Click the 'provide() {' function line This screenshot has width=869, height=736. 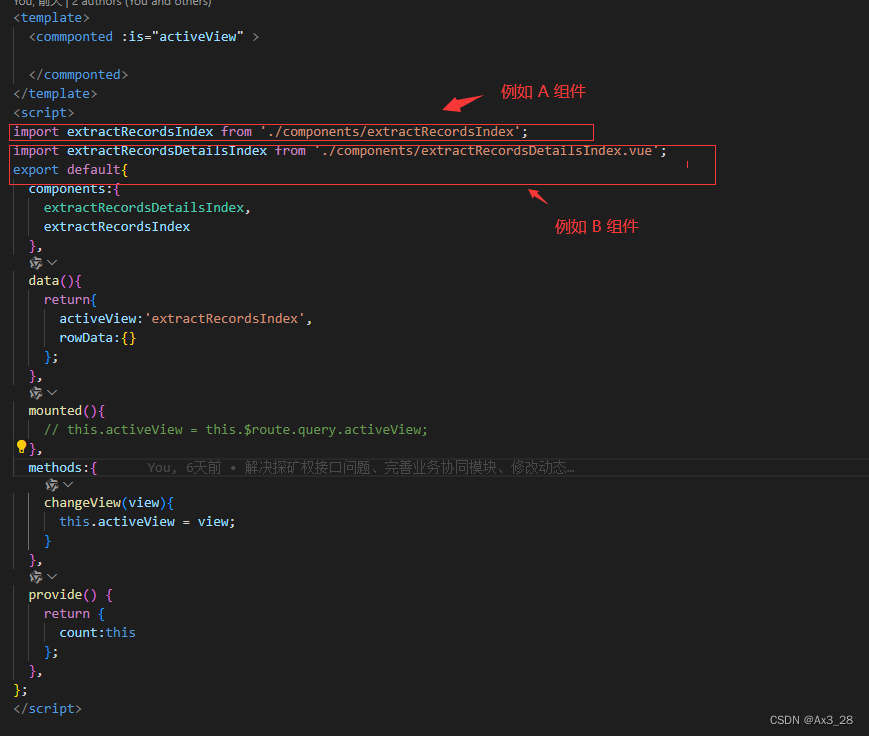click(70, 595)
